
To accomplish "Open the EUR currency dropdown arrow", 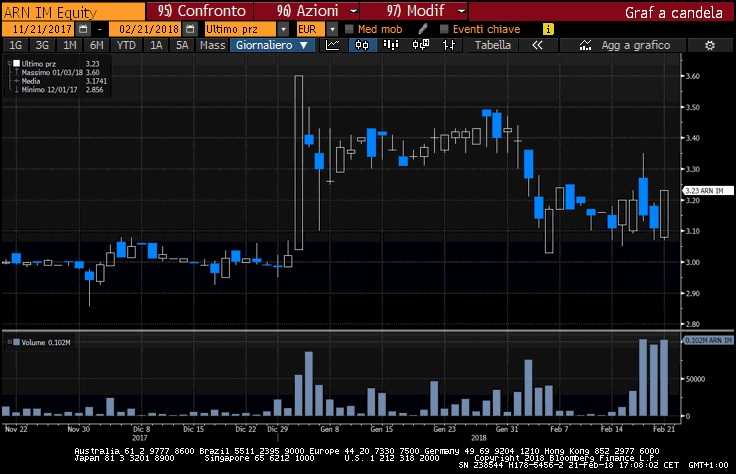I will [x=332, y=29].
